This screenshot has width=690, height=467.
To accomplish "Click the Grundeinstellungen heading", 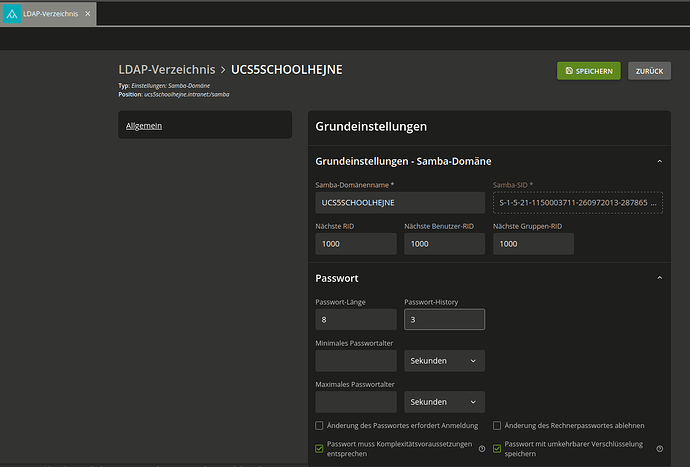I will point(371,127).
